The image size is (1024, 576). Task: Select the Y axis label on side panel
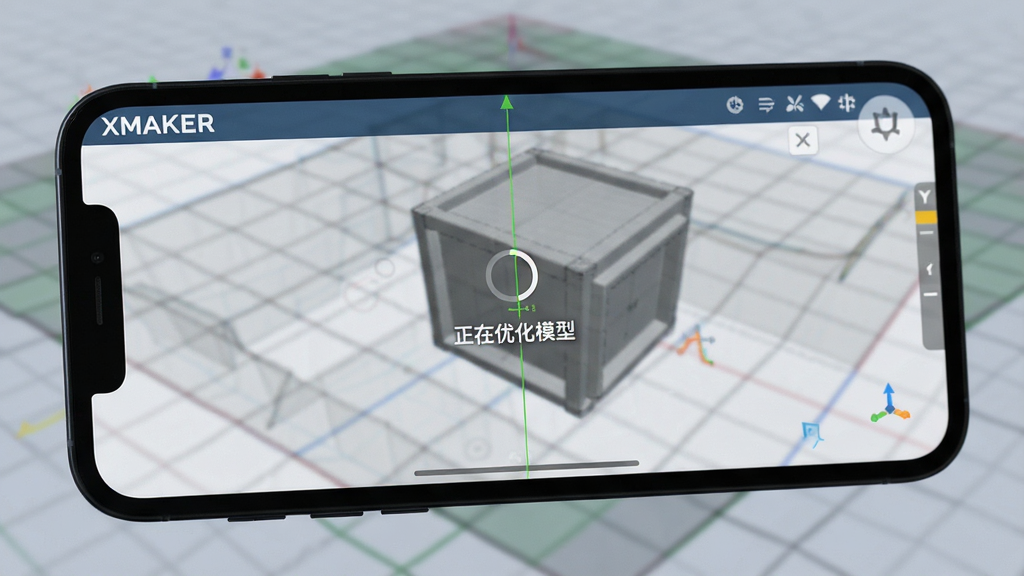(924, 196)
